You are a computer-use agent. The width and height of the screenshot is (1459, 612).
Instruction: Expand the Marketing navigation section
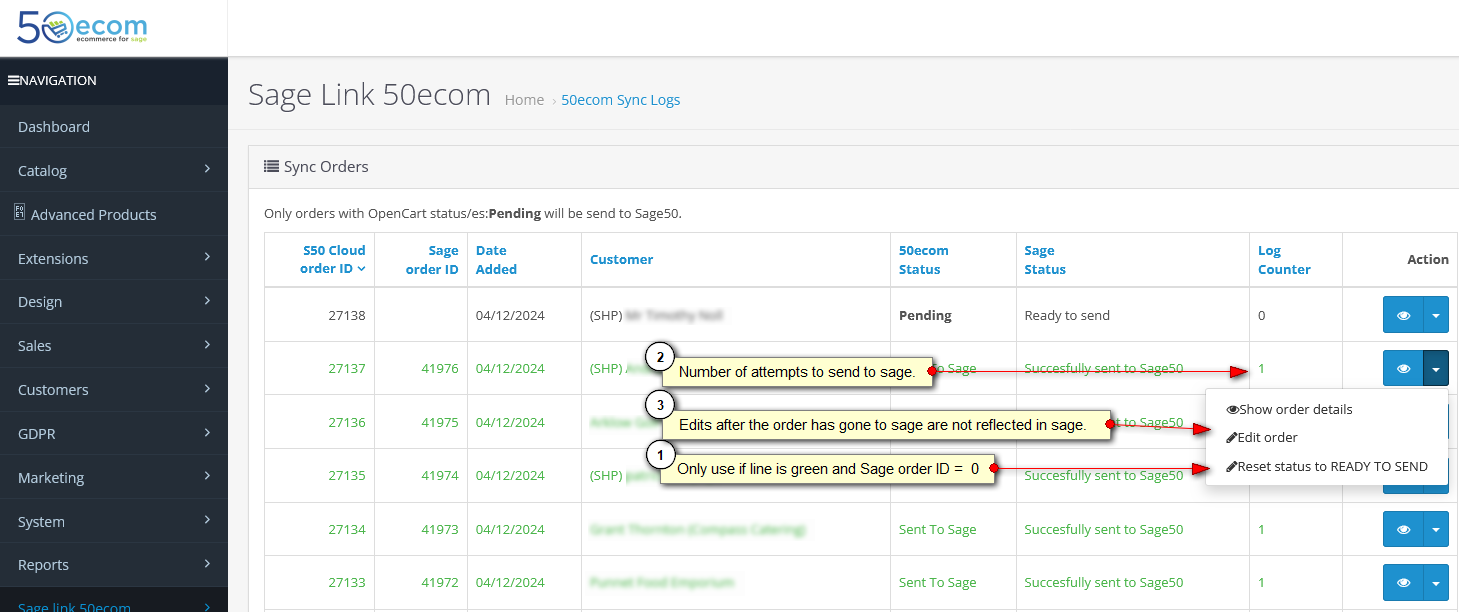click(x=114, y=477)
